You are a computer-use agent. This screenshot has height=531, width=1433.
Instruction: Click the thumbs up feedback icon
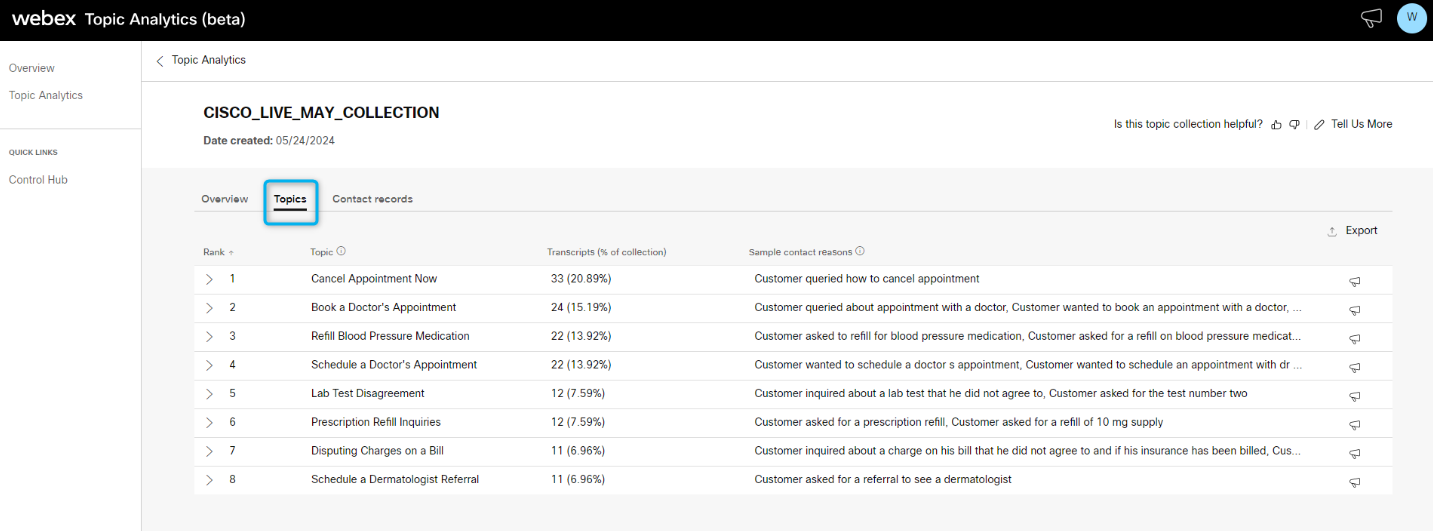pos(1276,125)
